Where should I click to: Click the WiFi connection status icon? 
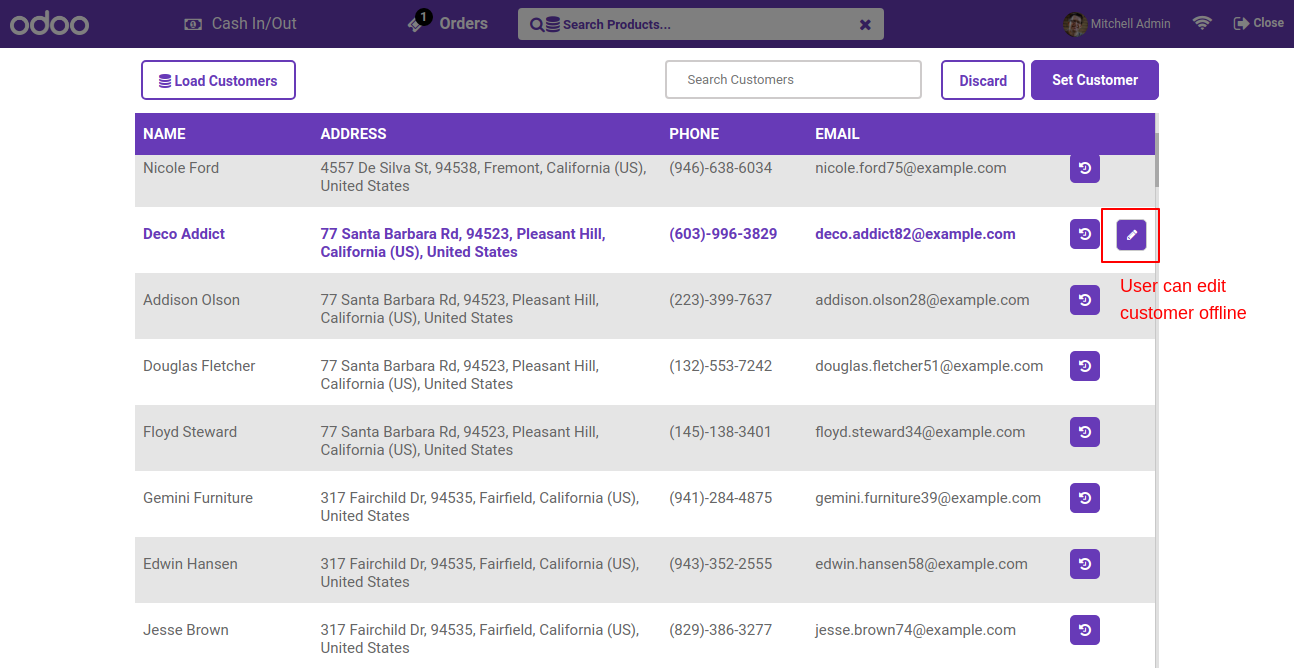coord(1202,23)
